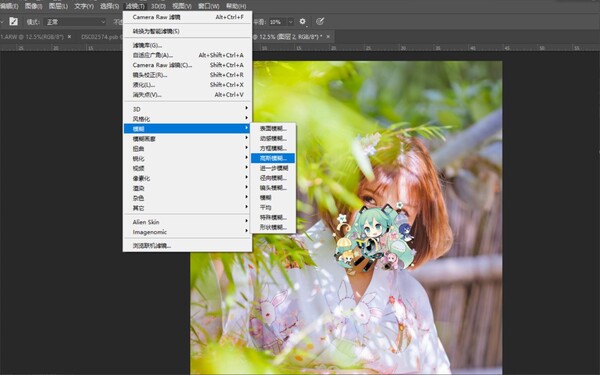Click 浏览联机滤镜 at the menu bottom
Image resolution: width=600 pixels, height=375 pixels.
(188, 246)
